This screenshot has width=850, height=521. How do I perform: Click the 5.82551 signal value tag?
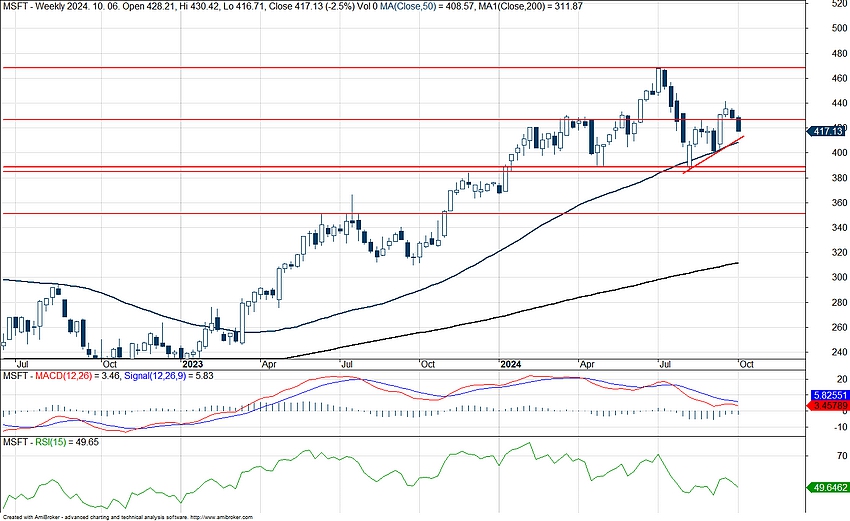829,395
